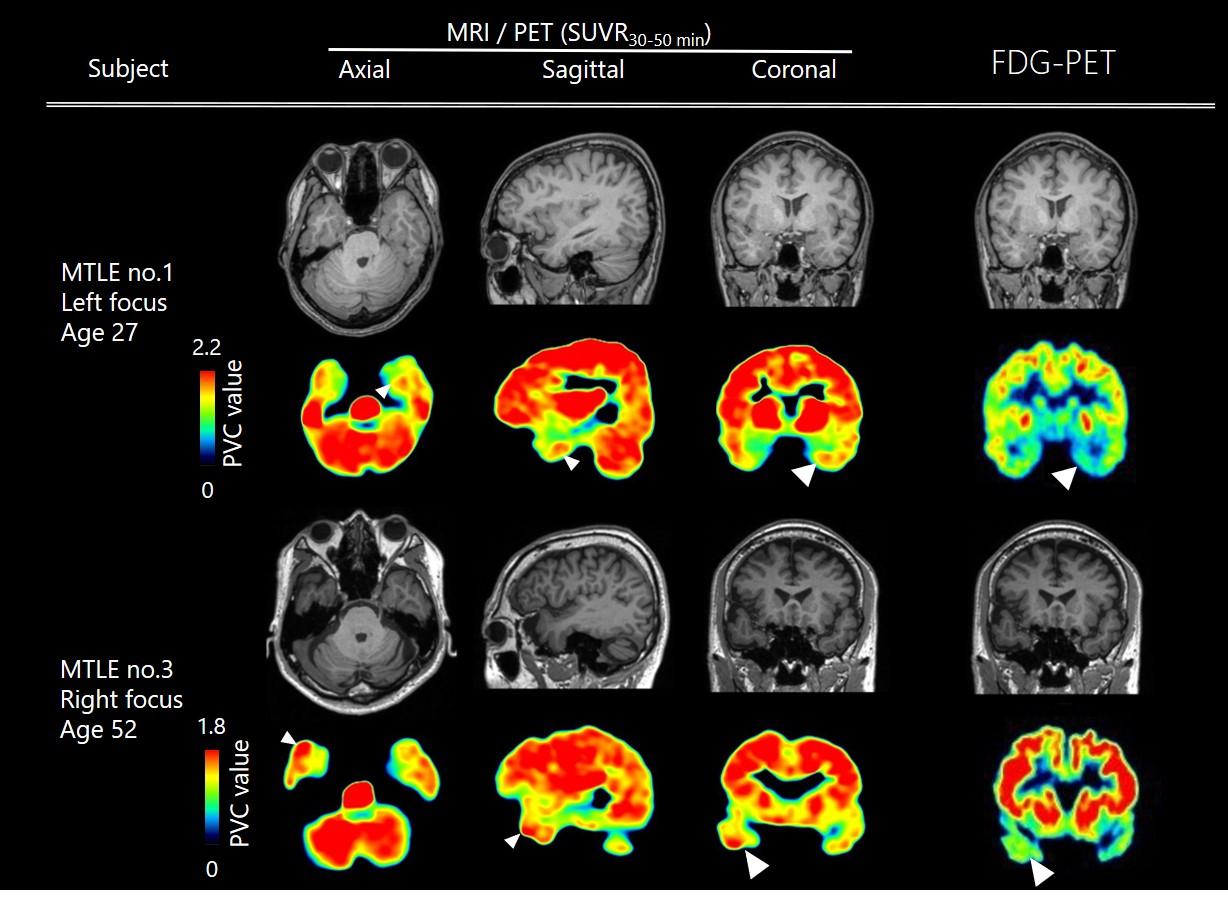Click the arrowhead on MTLE no.3 sagittal PET
Screen dimensions: 1228x897
coord(512,842)
